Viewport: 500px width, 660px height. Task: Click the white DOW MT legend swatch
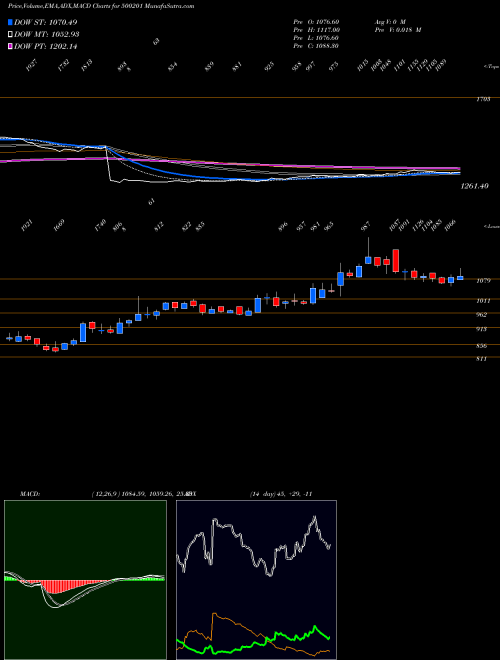tap(10, 35)
